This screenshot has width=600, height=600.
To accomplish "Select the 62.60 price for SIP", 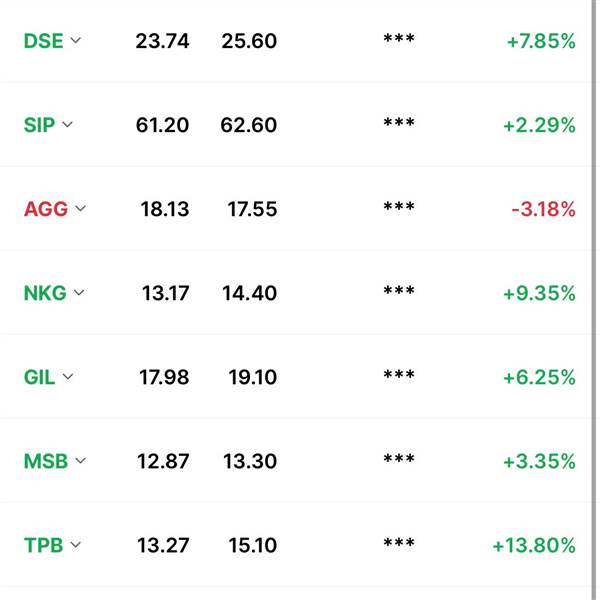I will click(249, 125).
